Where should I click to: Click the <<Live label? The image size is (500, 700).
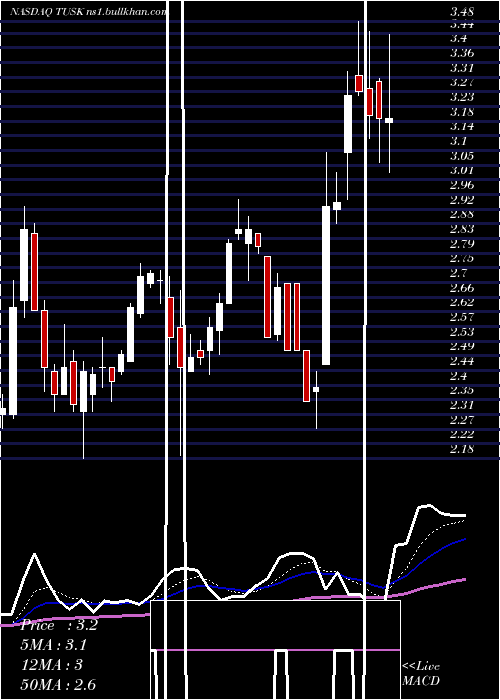coord(421,667)
